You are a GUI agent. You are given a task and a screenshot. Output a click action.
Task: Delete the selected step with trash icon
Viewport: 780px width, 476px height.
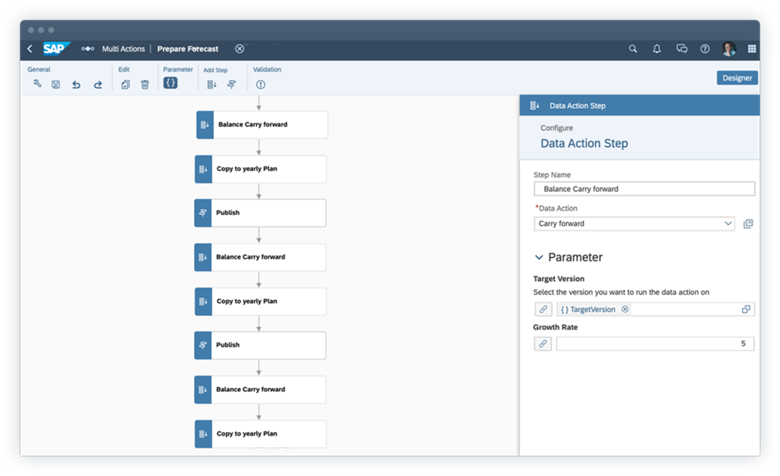coord(145,85)
